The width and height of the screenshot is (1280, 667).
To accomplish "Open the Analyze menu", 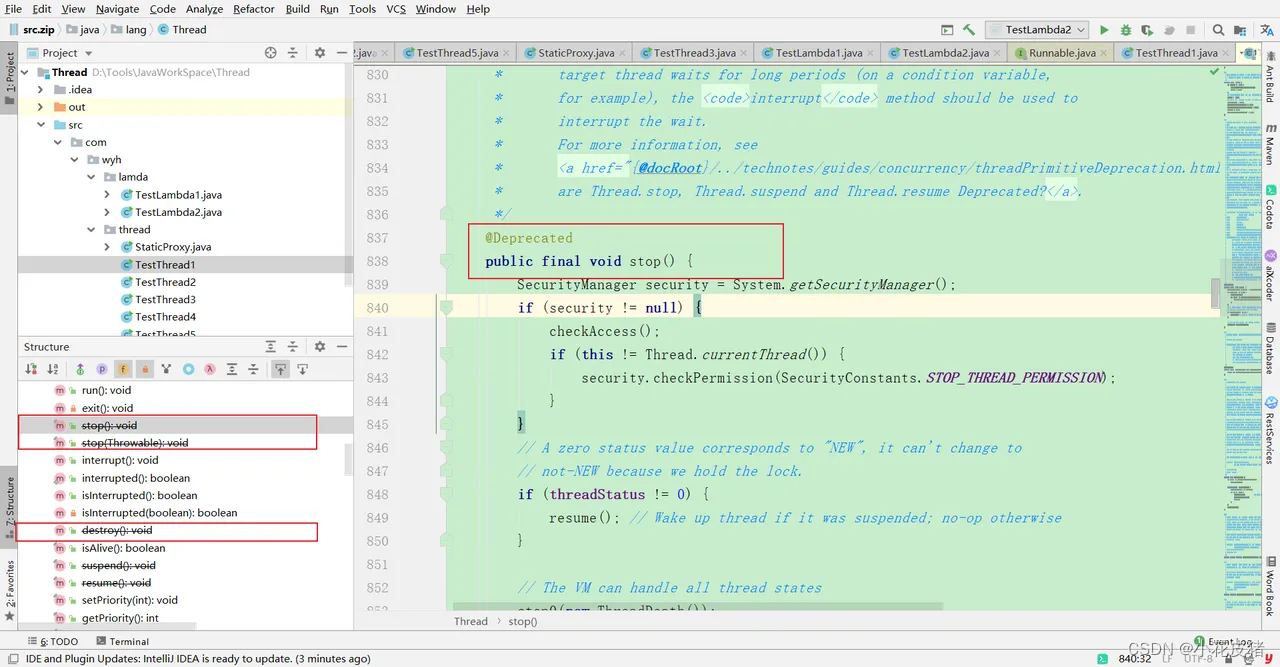I will pos(204,9).
